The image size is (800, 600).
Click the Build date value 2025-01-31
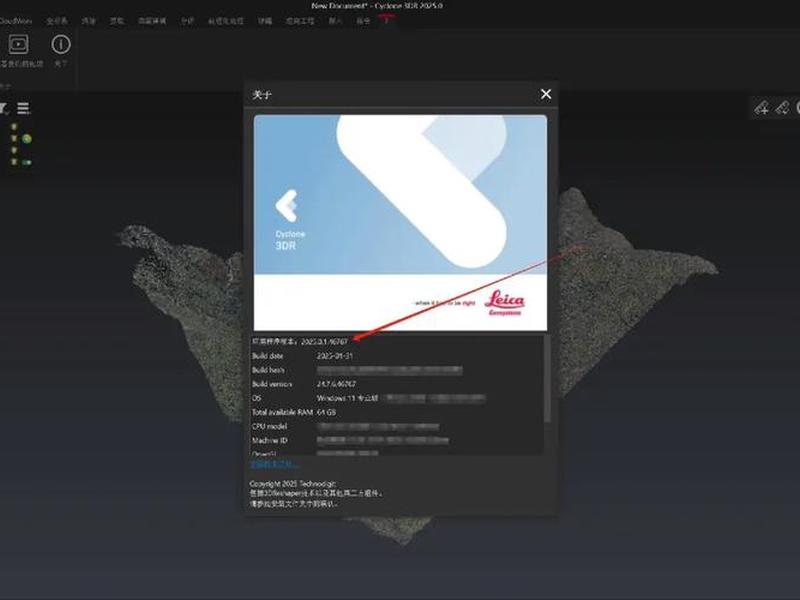pyautogui.click(x=335, y=356)
